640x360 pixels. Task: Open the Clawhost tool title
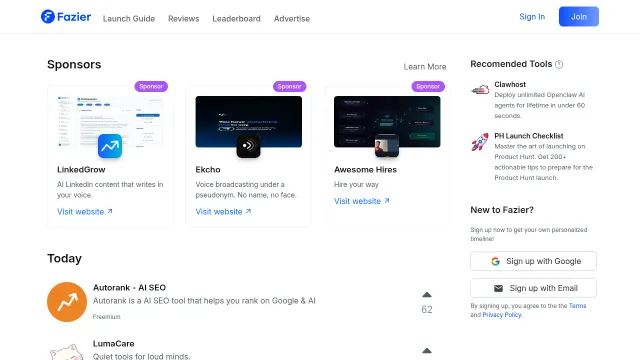pyautogui.click(x=510, y=84)
